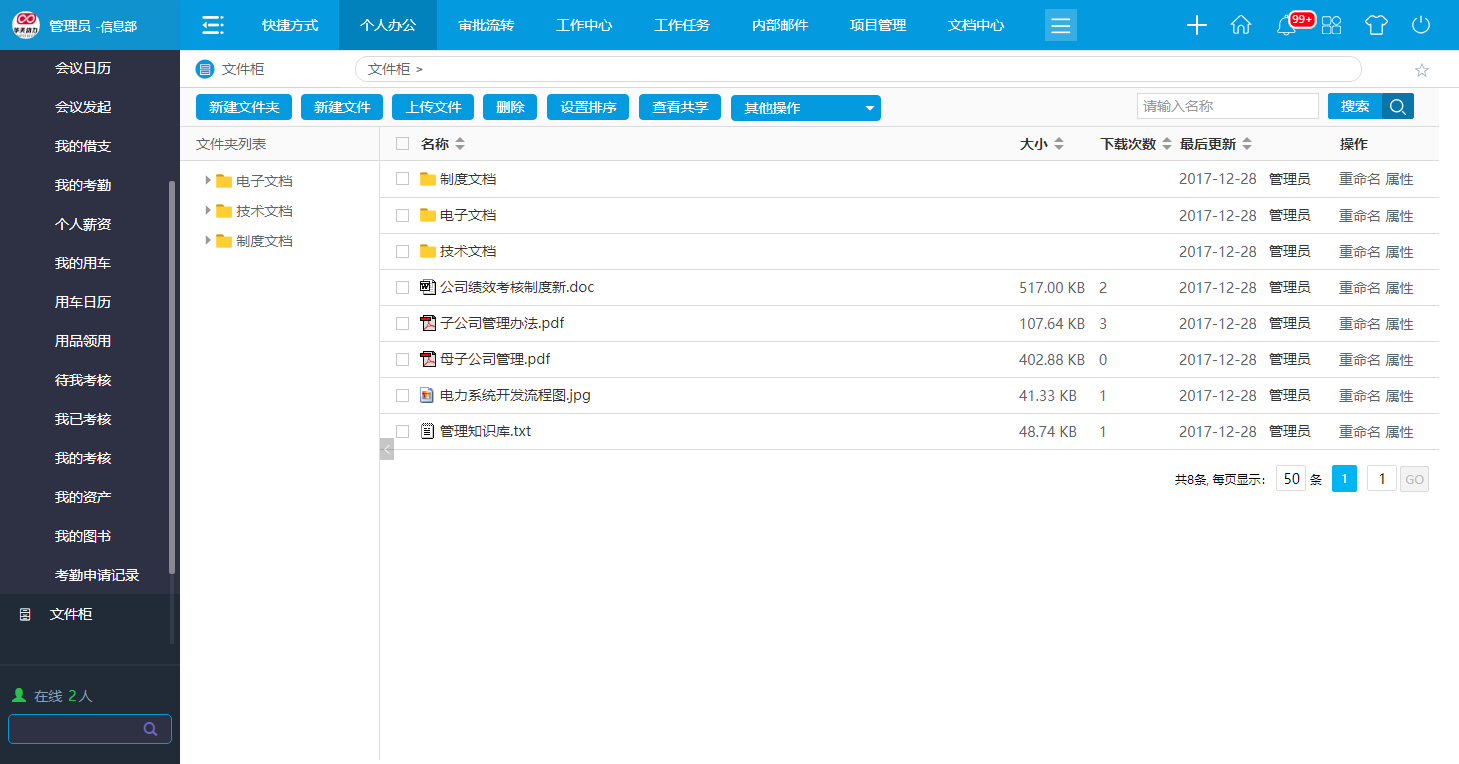Switch to the 审批流转 tab
This screenshot has height=764, width=1459.
[486, 25]
